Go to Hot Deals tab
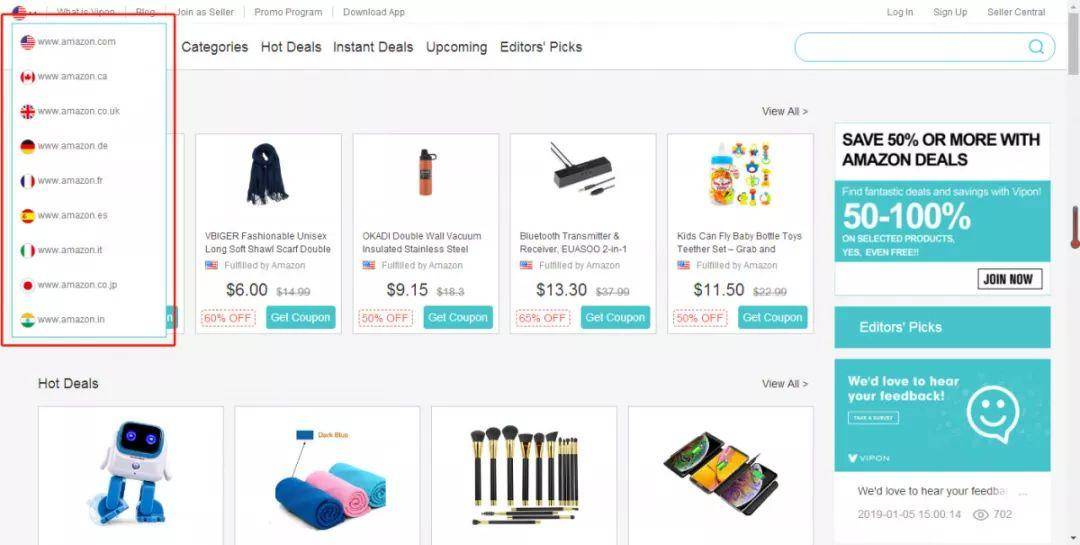The height and width of the screenshot is (545, 1080). 291,47
